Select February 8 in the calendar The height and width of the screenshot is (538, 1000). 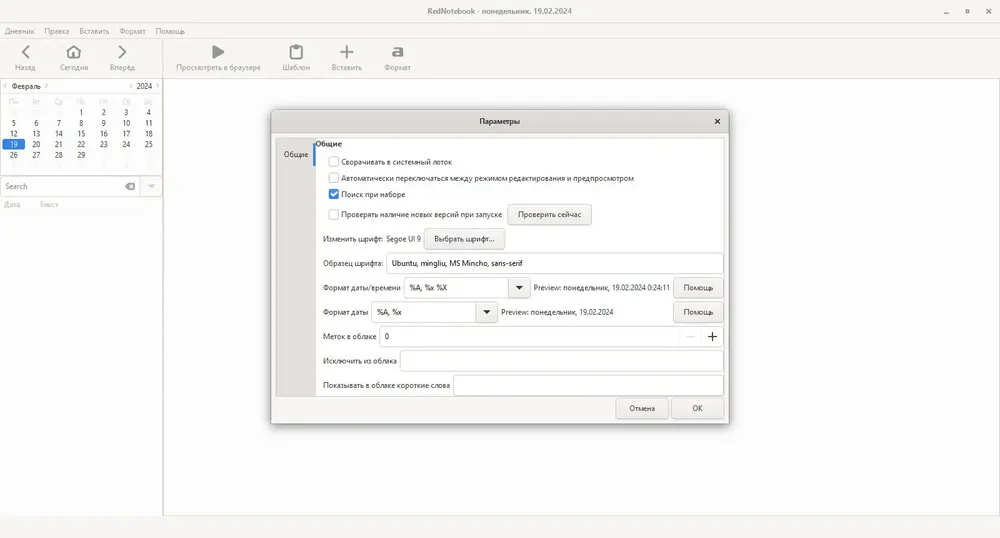click(81, 123)
